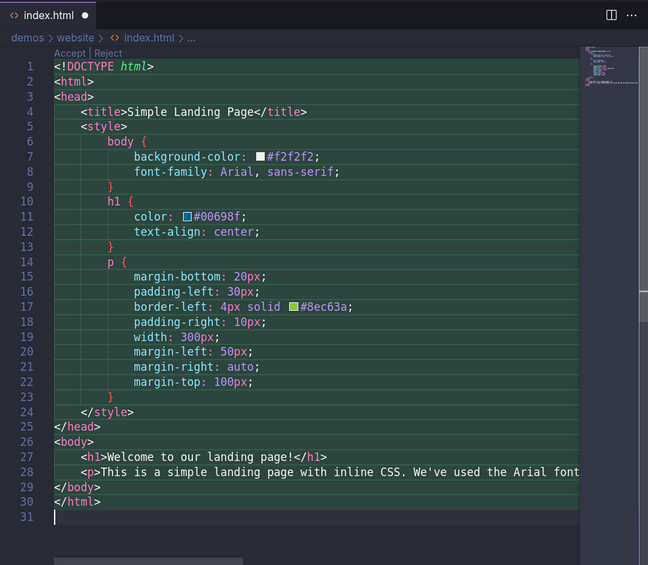Image resolution: width=648 pixels, height=565 pixels.
Task: Click the 'padding-right' property
Action: click(x=177, y=322)
